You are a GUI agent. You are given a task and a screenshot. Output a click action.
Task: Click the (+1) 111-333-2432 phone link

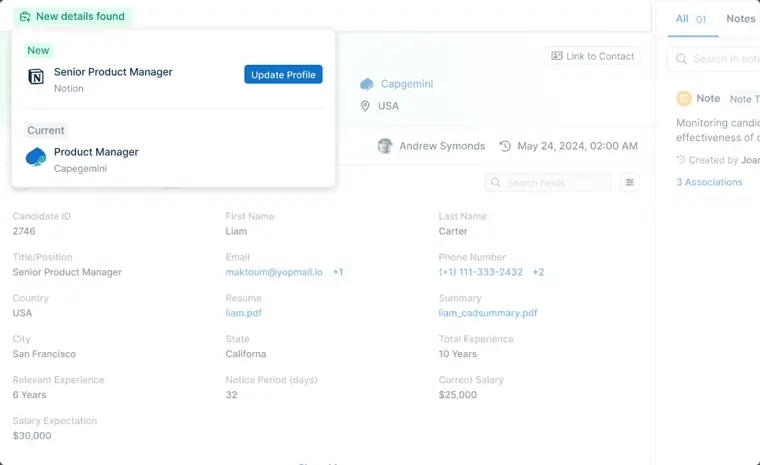click(481, 272)
